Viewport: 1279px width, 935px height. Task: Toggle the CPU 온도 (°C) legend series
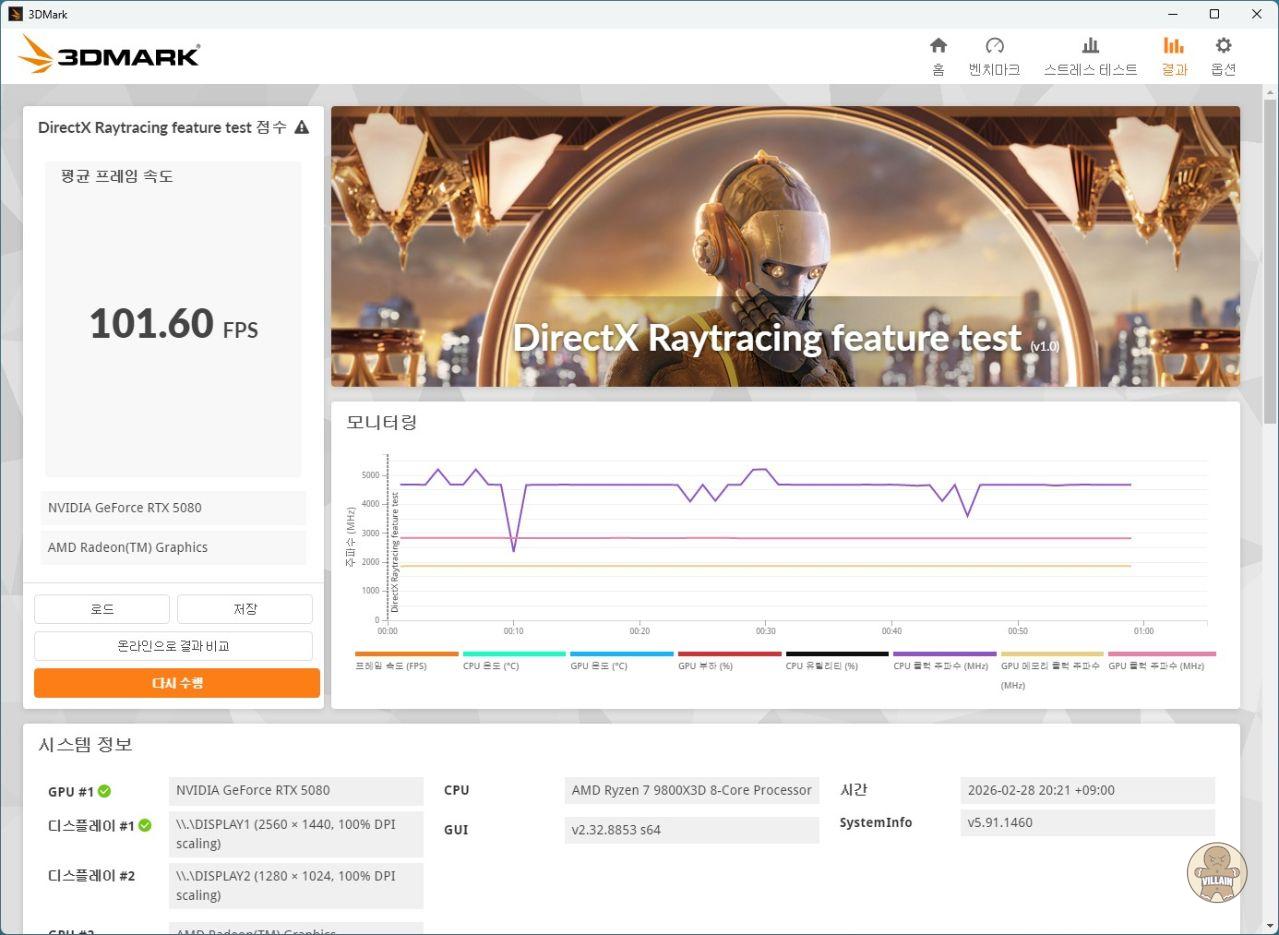(x=491, y=666)
